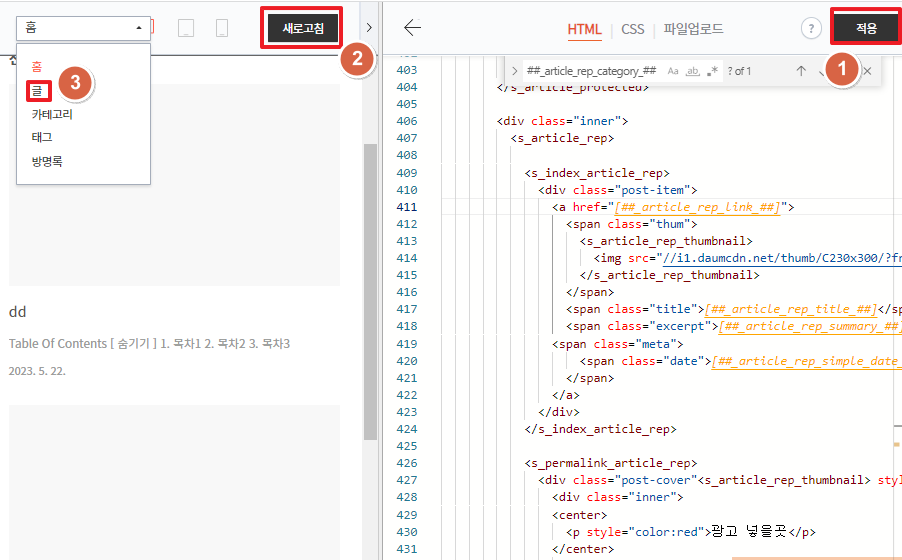
Task: Collapse preview pane with chevron arrow
Action: (369, 27)
